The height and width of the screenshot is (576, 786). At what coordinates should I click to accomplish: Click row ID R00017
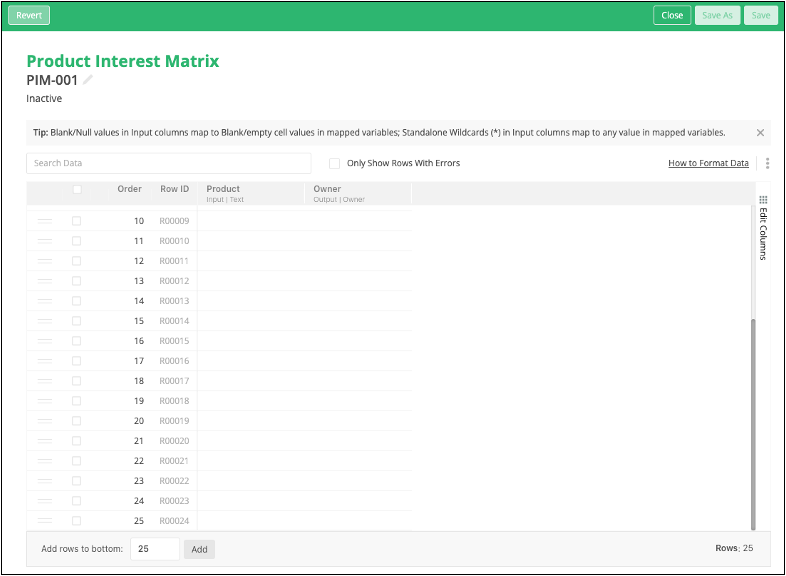click(x=174, y=381)
